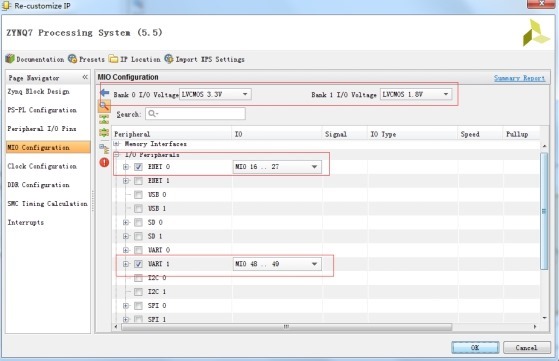Collapse the Page Navigator panel

coord(85,77)
